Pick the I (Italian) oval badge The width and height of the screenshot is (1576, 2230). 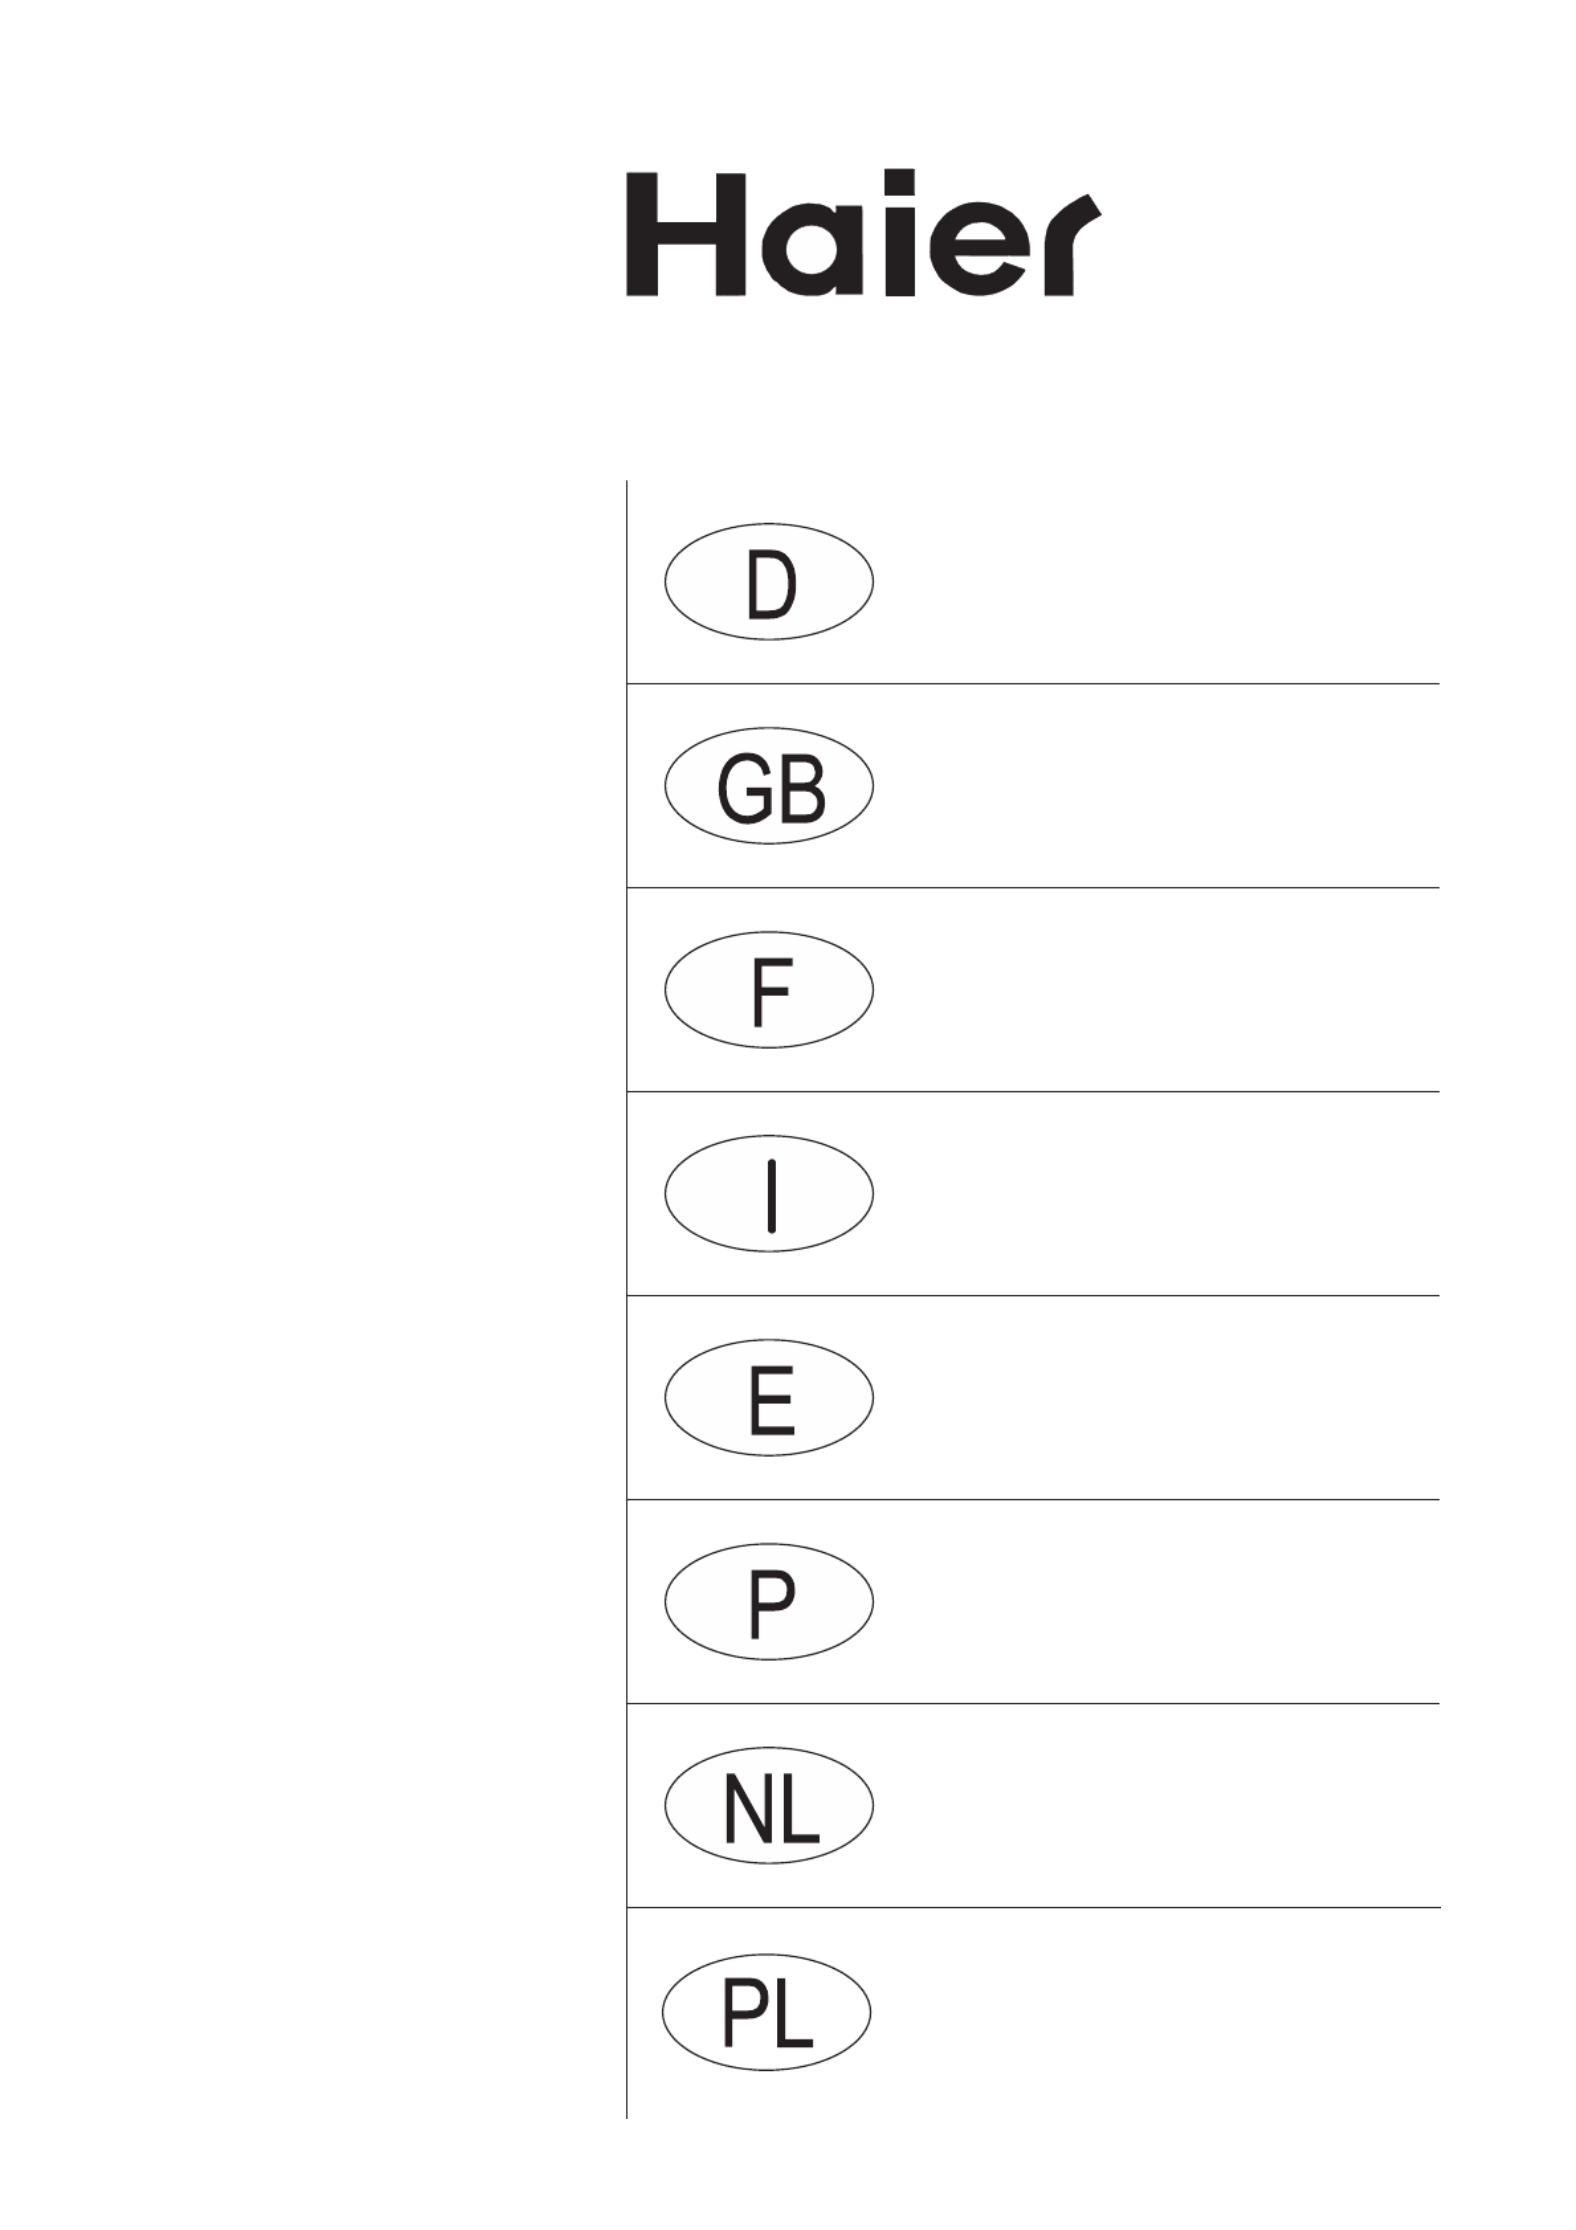click(768, 1193)
